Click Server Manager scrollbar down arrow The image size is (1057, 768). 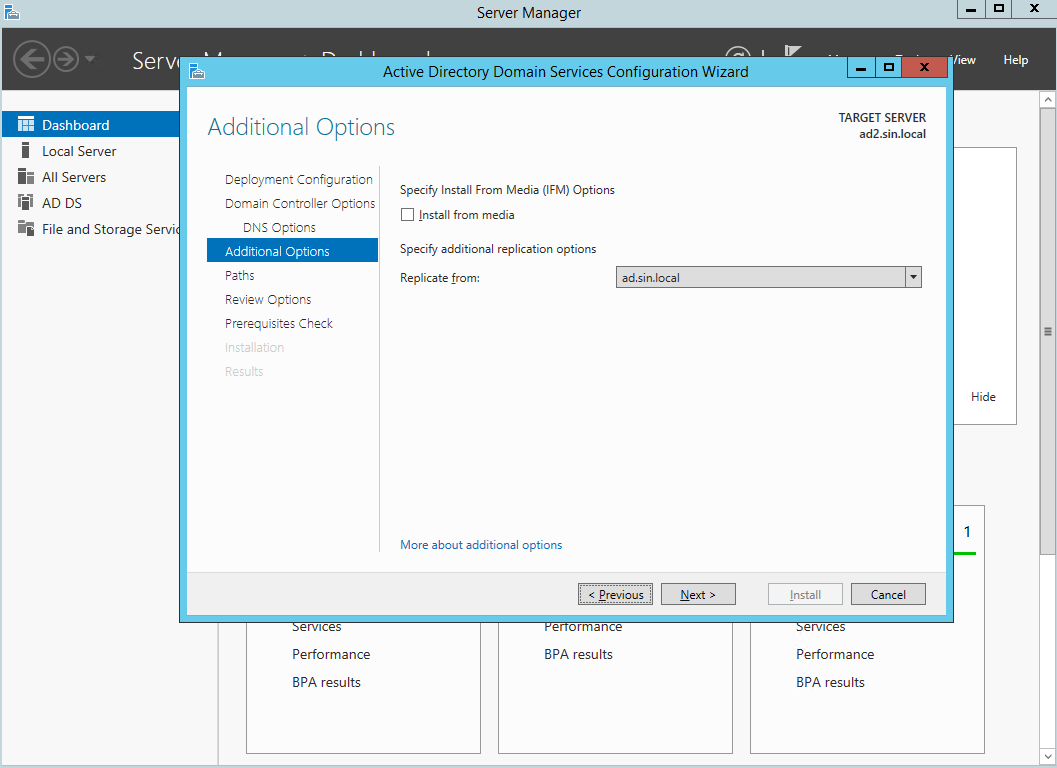(1048, 757)
